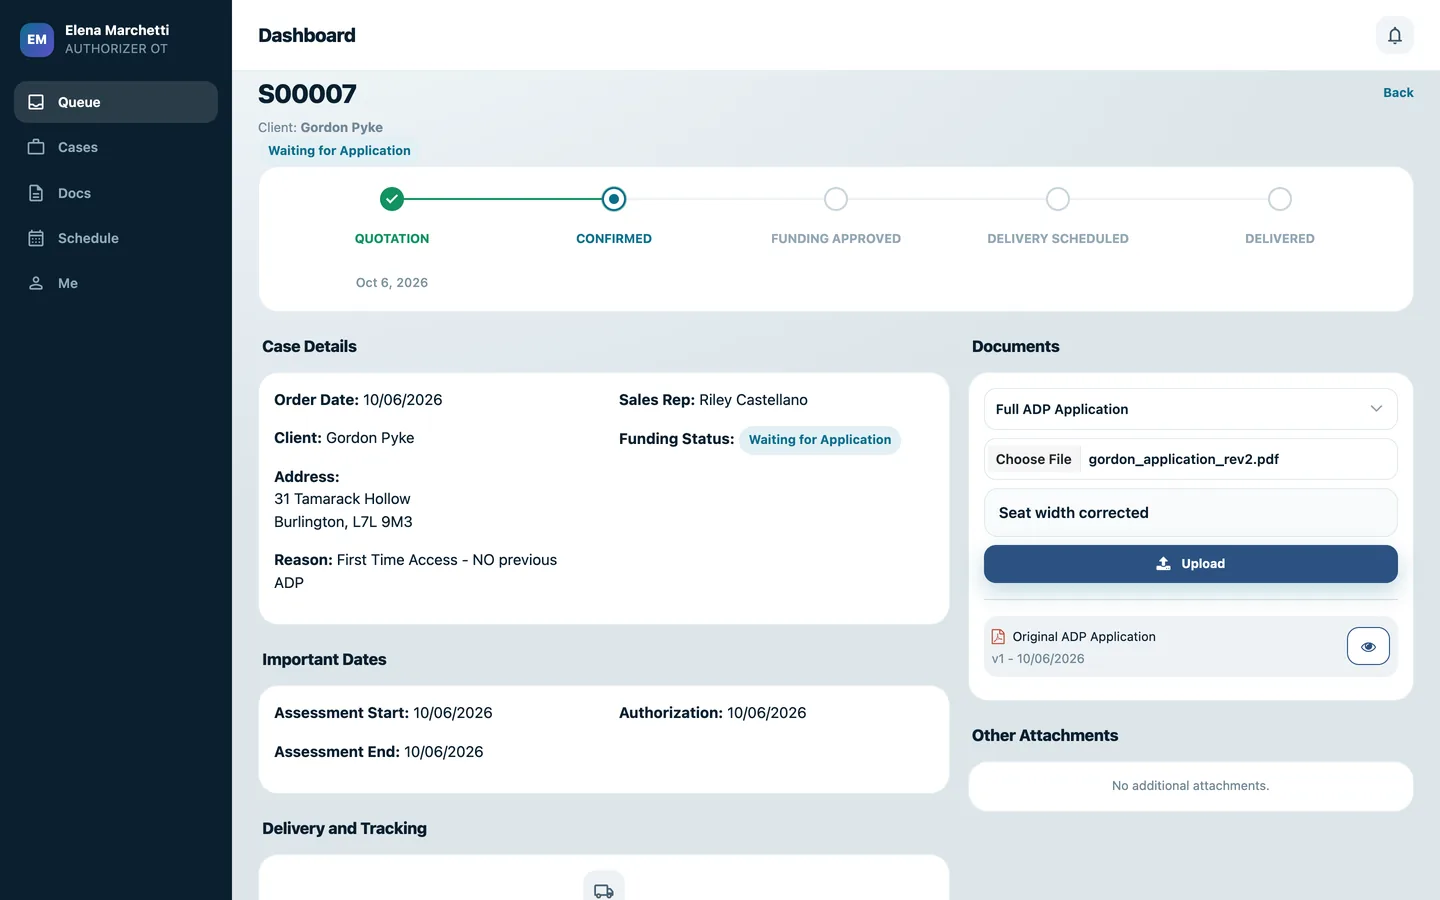Click the completed Quotation step checkmark
The height and width of the screenshot is (900, 1440).
click(392, 199)
